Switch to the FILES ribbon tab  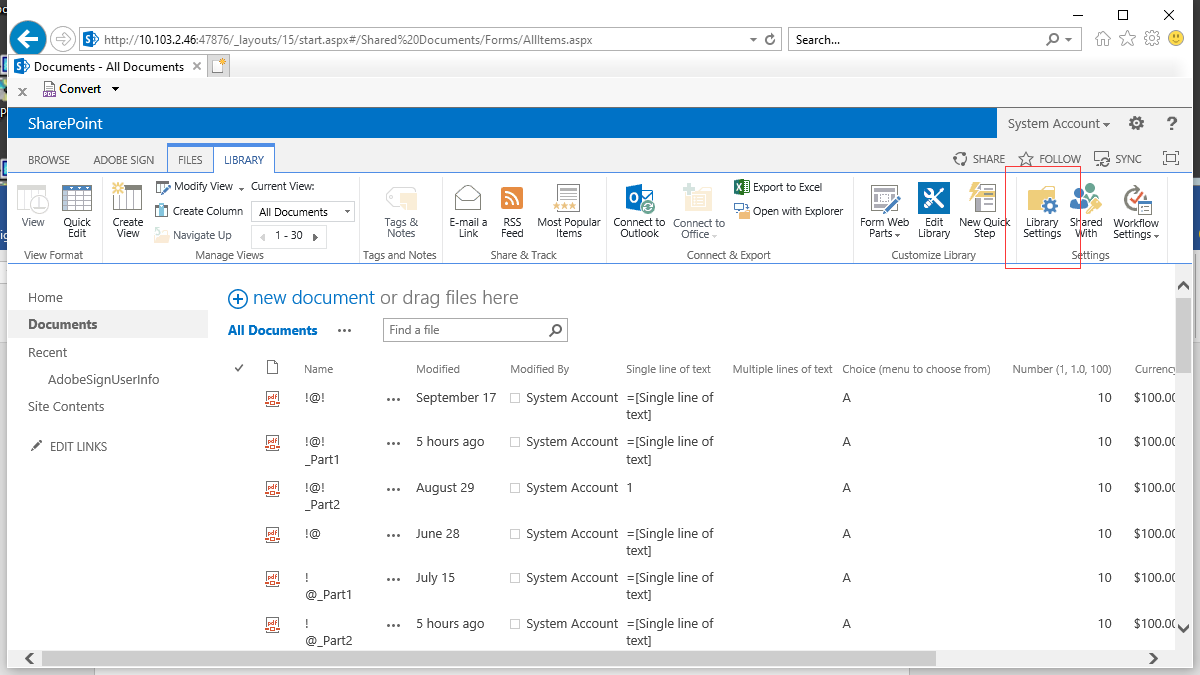(x=190, y=160)
